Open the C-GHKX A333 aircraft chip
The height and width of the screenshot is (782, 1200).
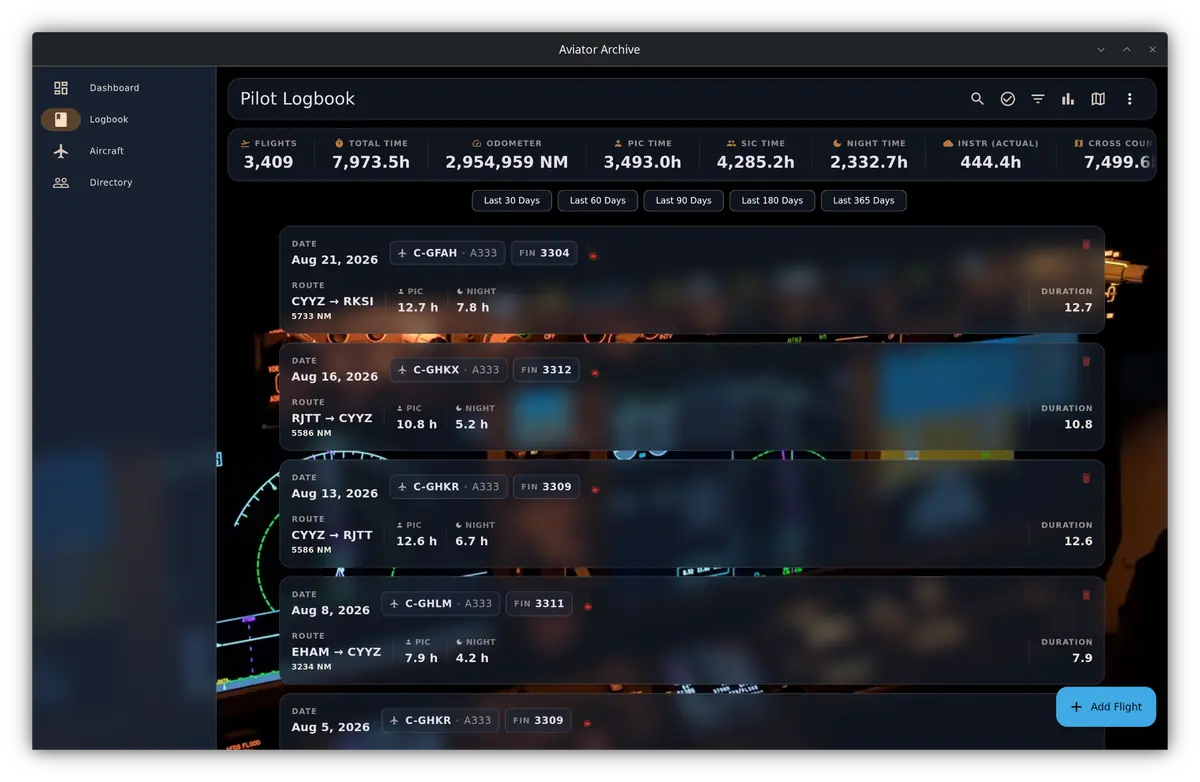(448, 370)
